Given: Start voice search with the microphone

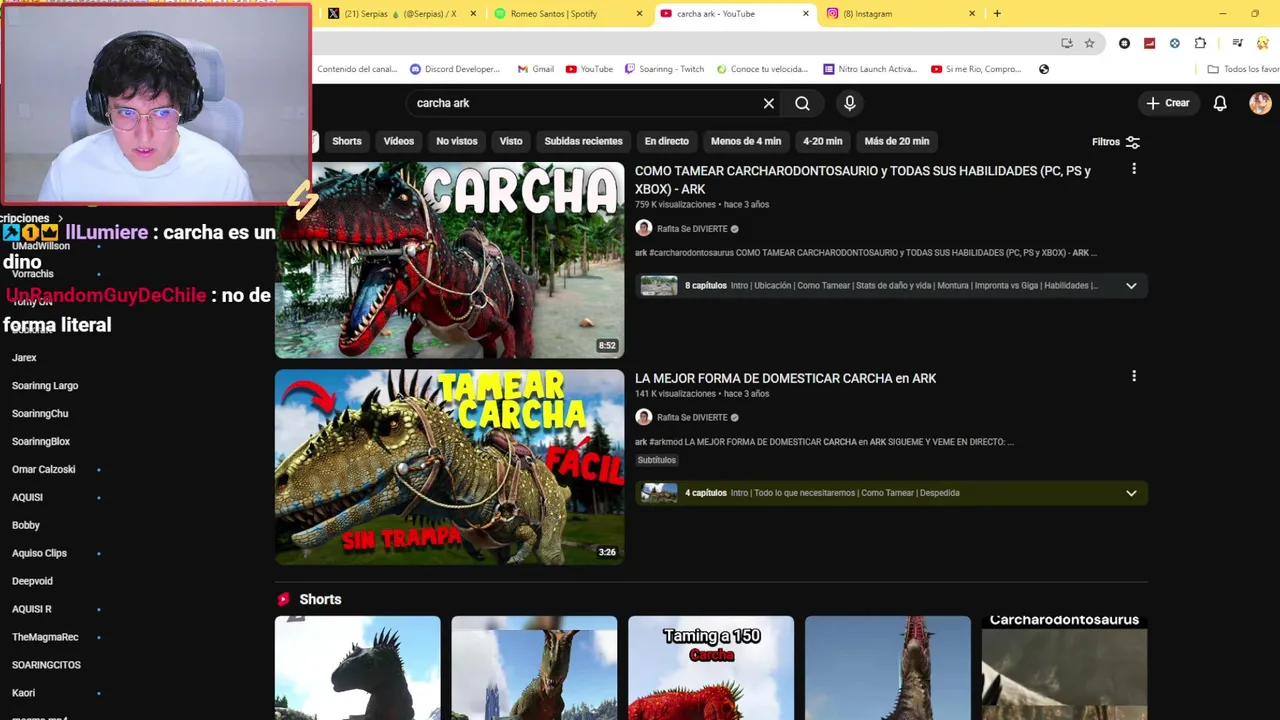Looking at the screenshot, I should point(850,103).
